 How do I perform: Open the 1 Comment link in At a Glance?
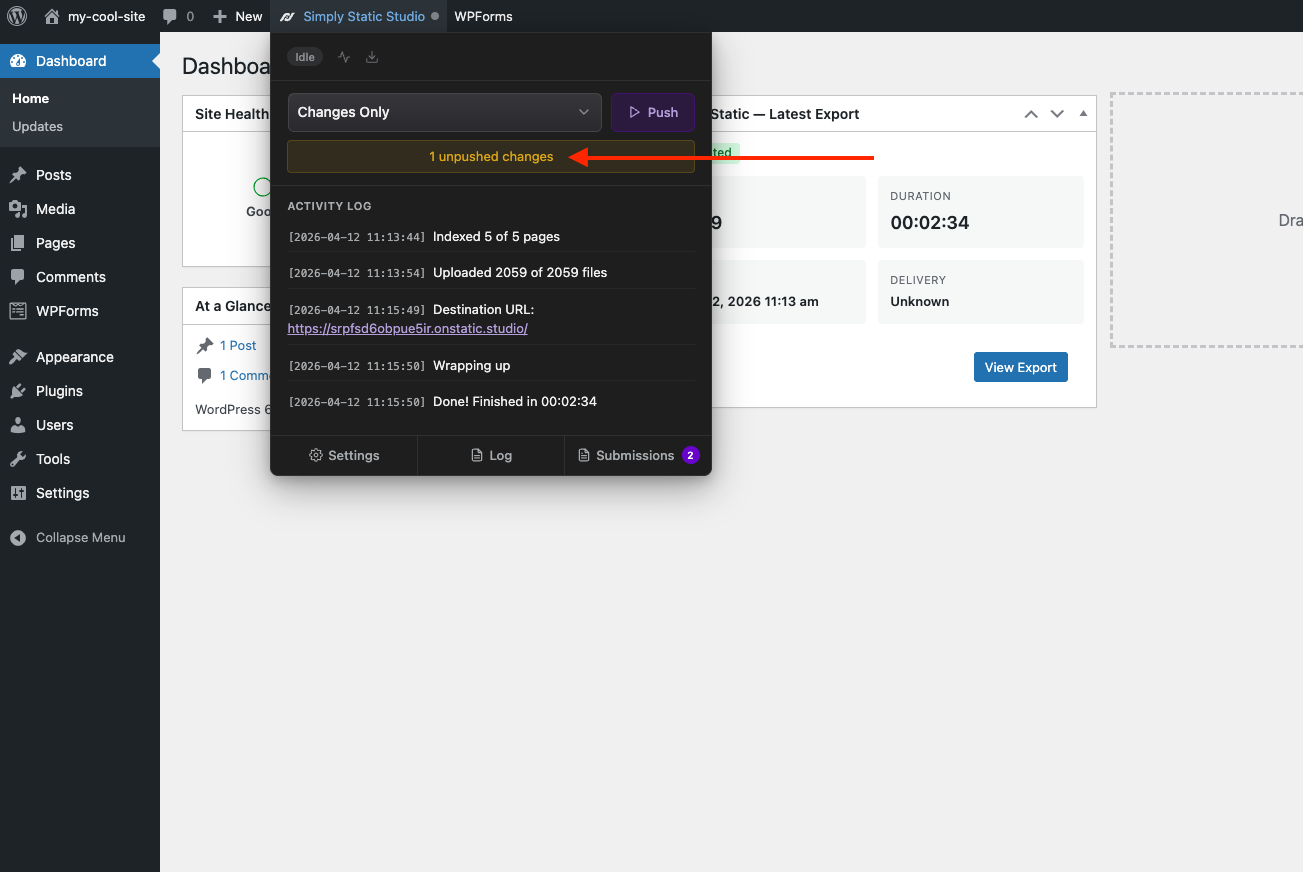pyautogui.click(x=245, y=375)
